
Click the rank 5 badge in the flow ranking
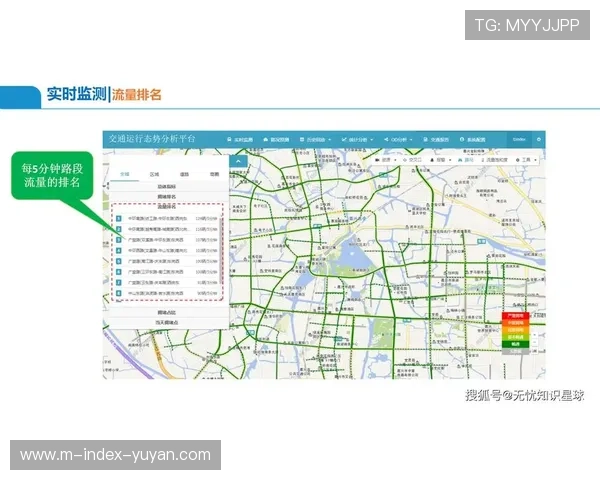[x=119, y=261]
